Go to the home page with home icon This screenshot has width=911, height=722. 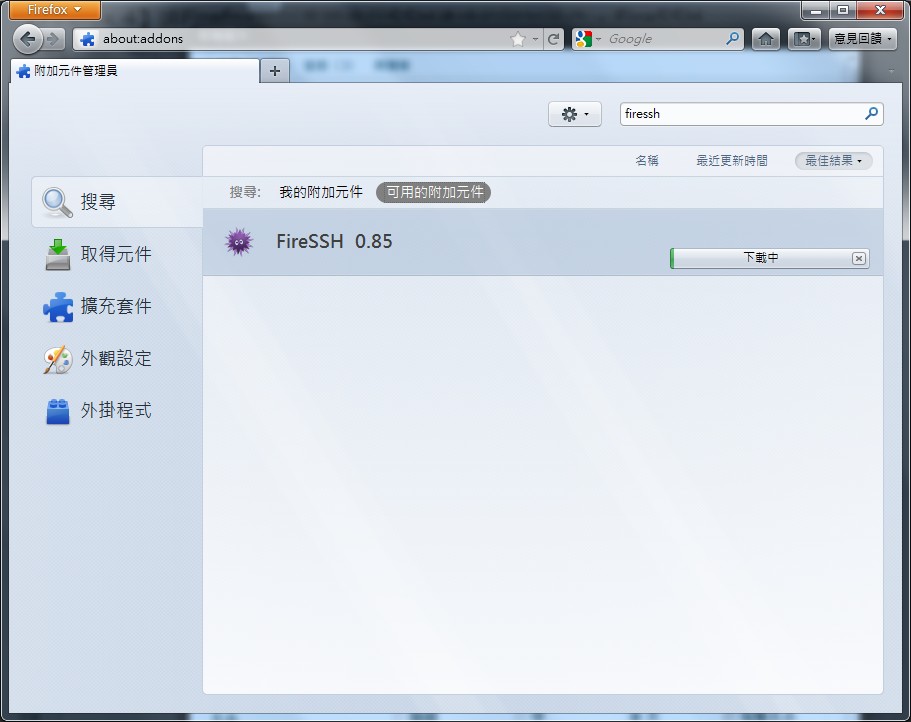pos(766,39)
